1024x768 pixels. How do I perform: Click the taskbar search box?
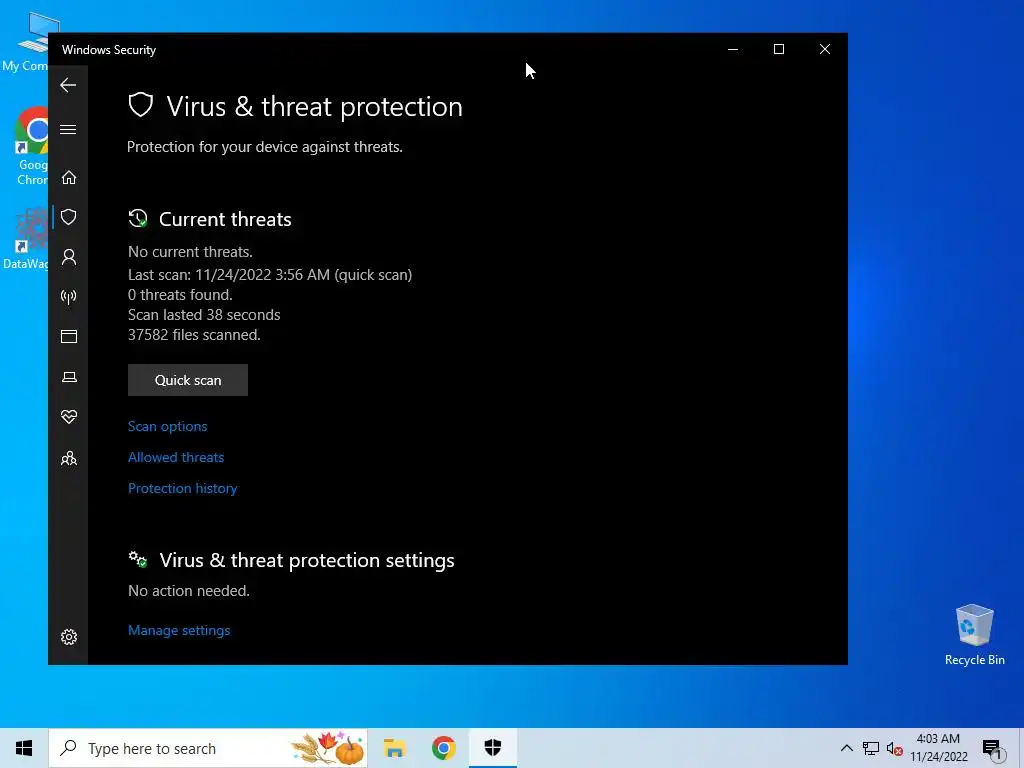click(x=208, y=748)
